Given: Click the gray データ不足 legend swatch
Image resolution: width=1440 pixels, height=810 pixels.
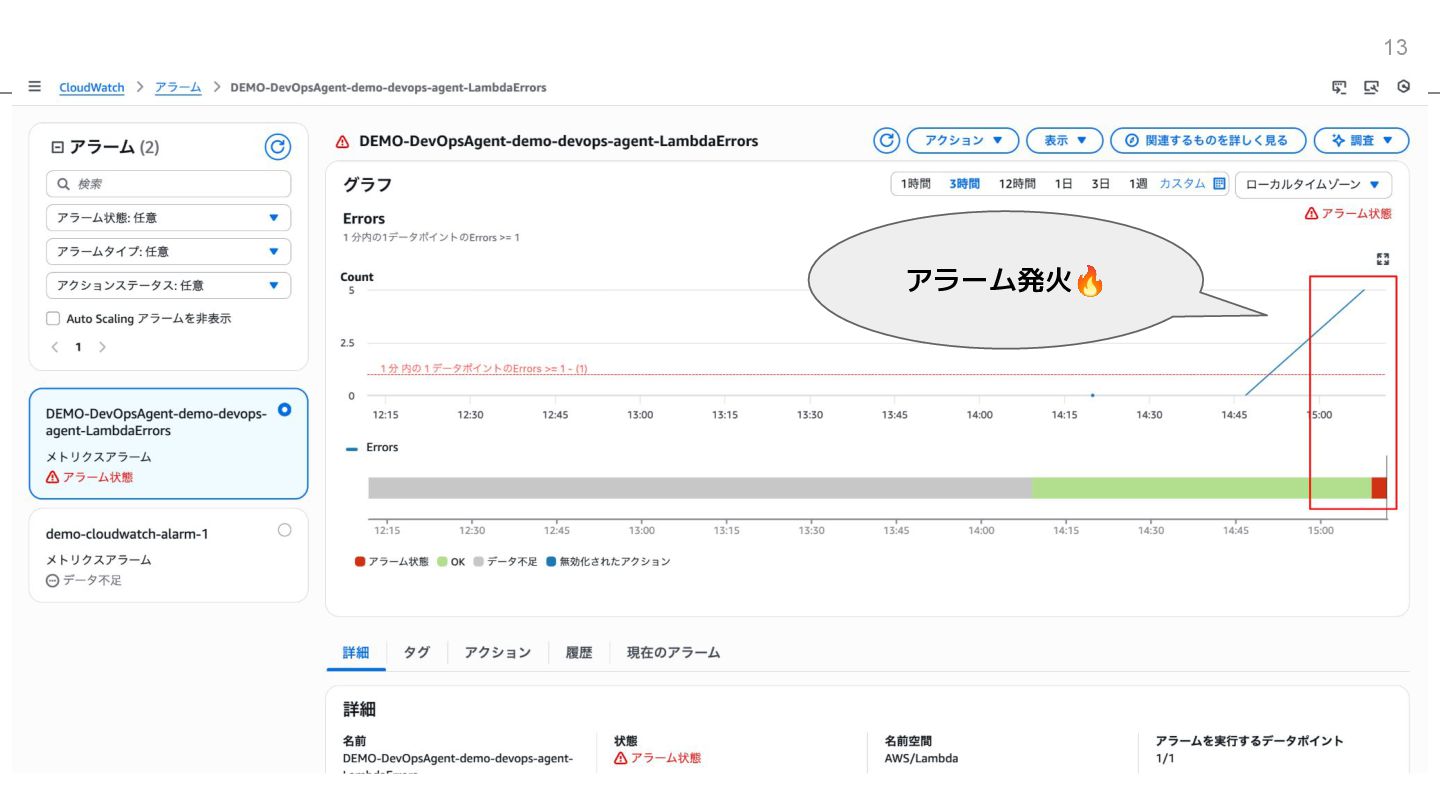Looking at the screenshot, I should 479,562.
